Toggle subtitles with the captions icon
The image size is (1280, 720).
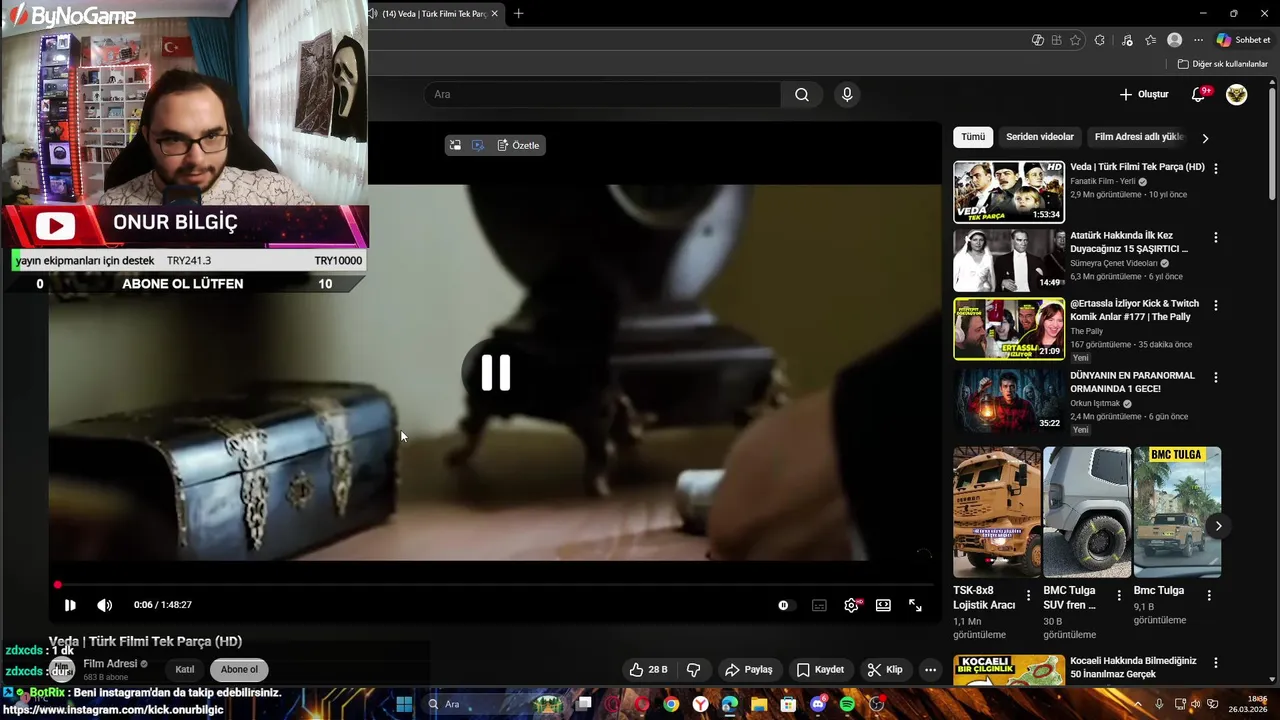(819, 605)
